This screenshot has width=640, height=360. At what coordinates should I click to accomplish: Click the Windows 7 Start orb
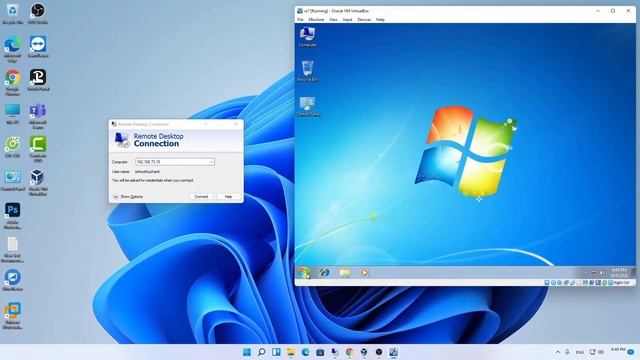pyautogui.click(x=304, y=272)
